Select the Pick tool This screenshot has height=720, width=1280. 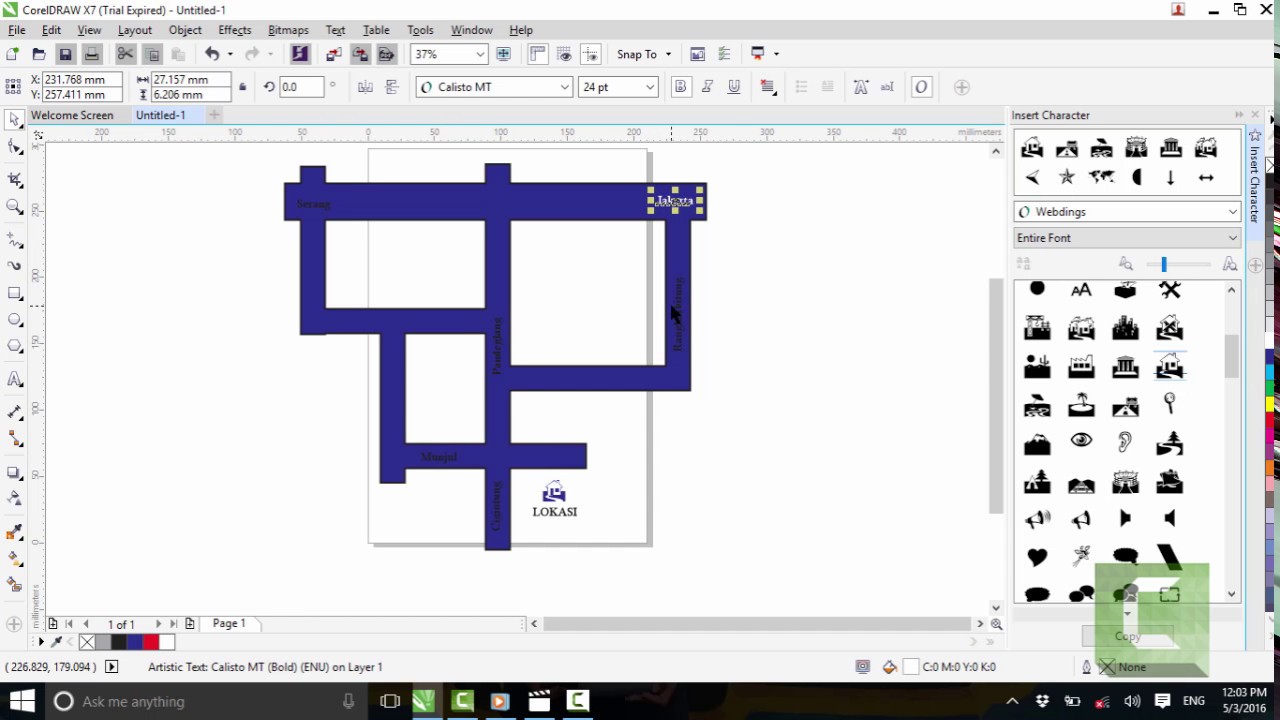(14, 120)
